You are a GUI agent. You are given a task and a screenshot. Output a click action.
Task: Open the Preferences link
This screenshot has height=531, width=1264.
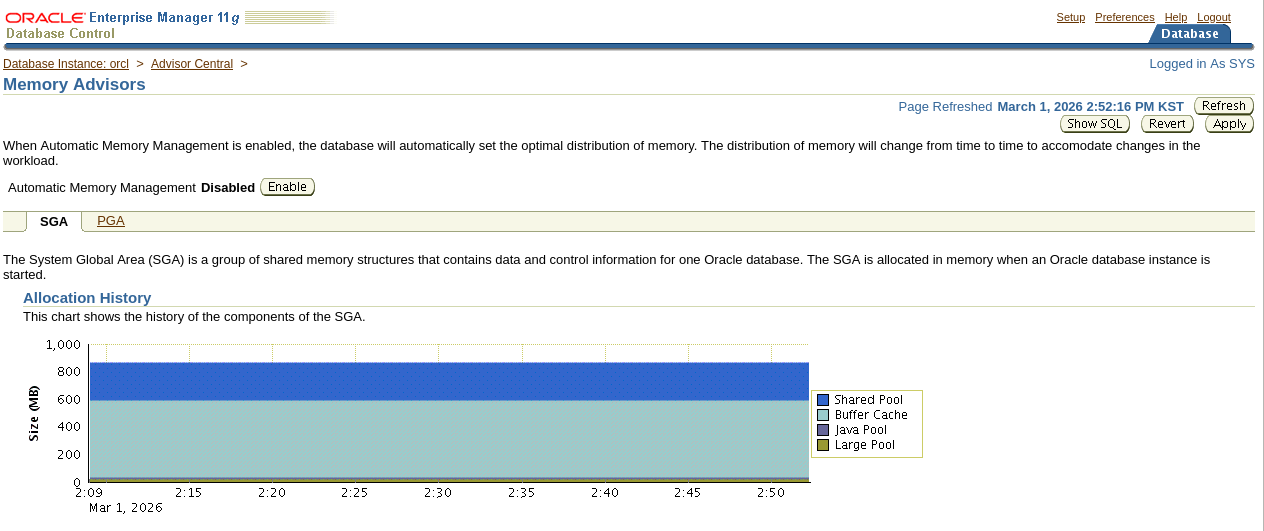coord(1124,18)
